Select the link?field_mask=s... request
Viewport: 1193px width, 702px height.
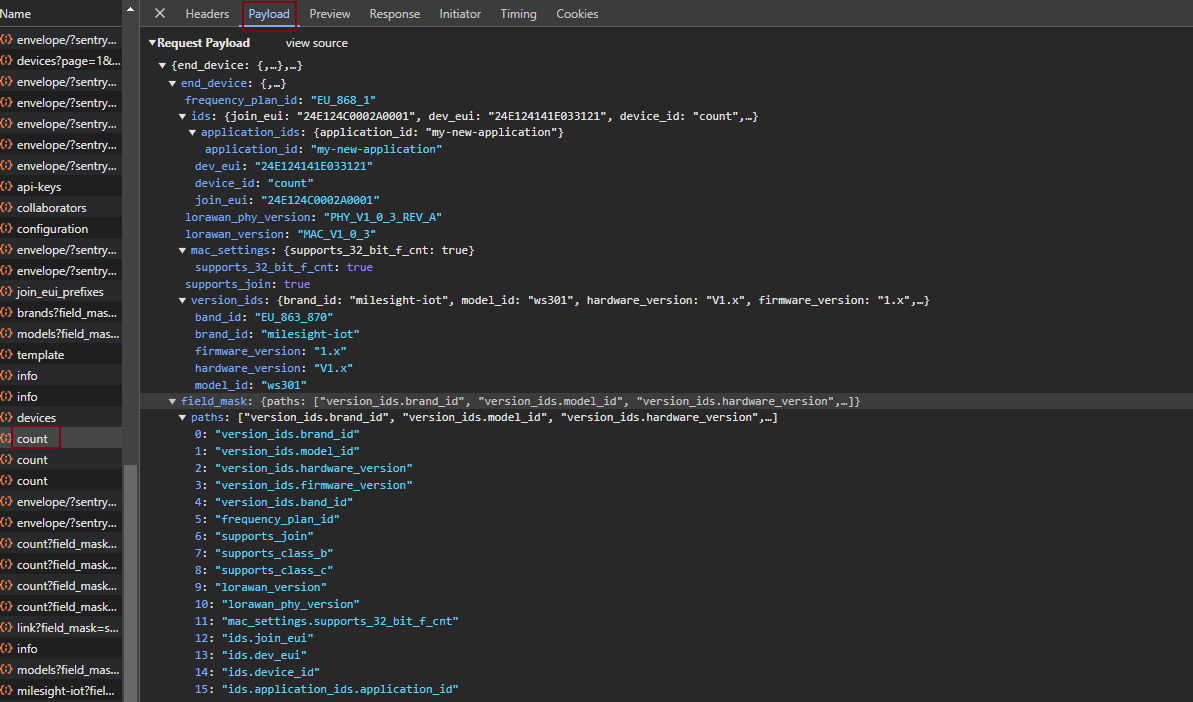coord(61,627)
